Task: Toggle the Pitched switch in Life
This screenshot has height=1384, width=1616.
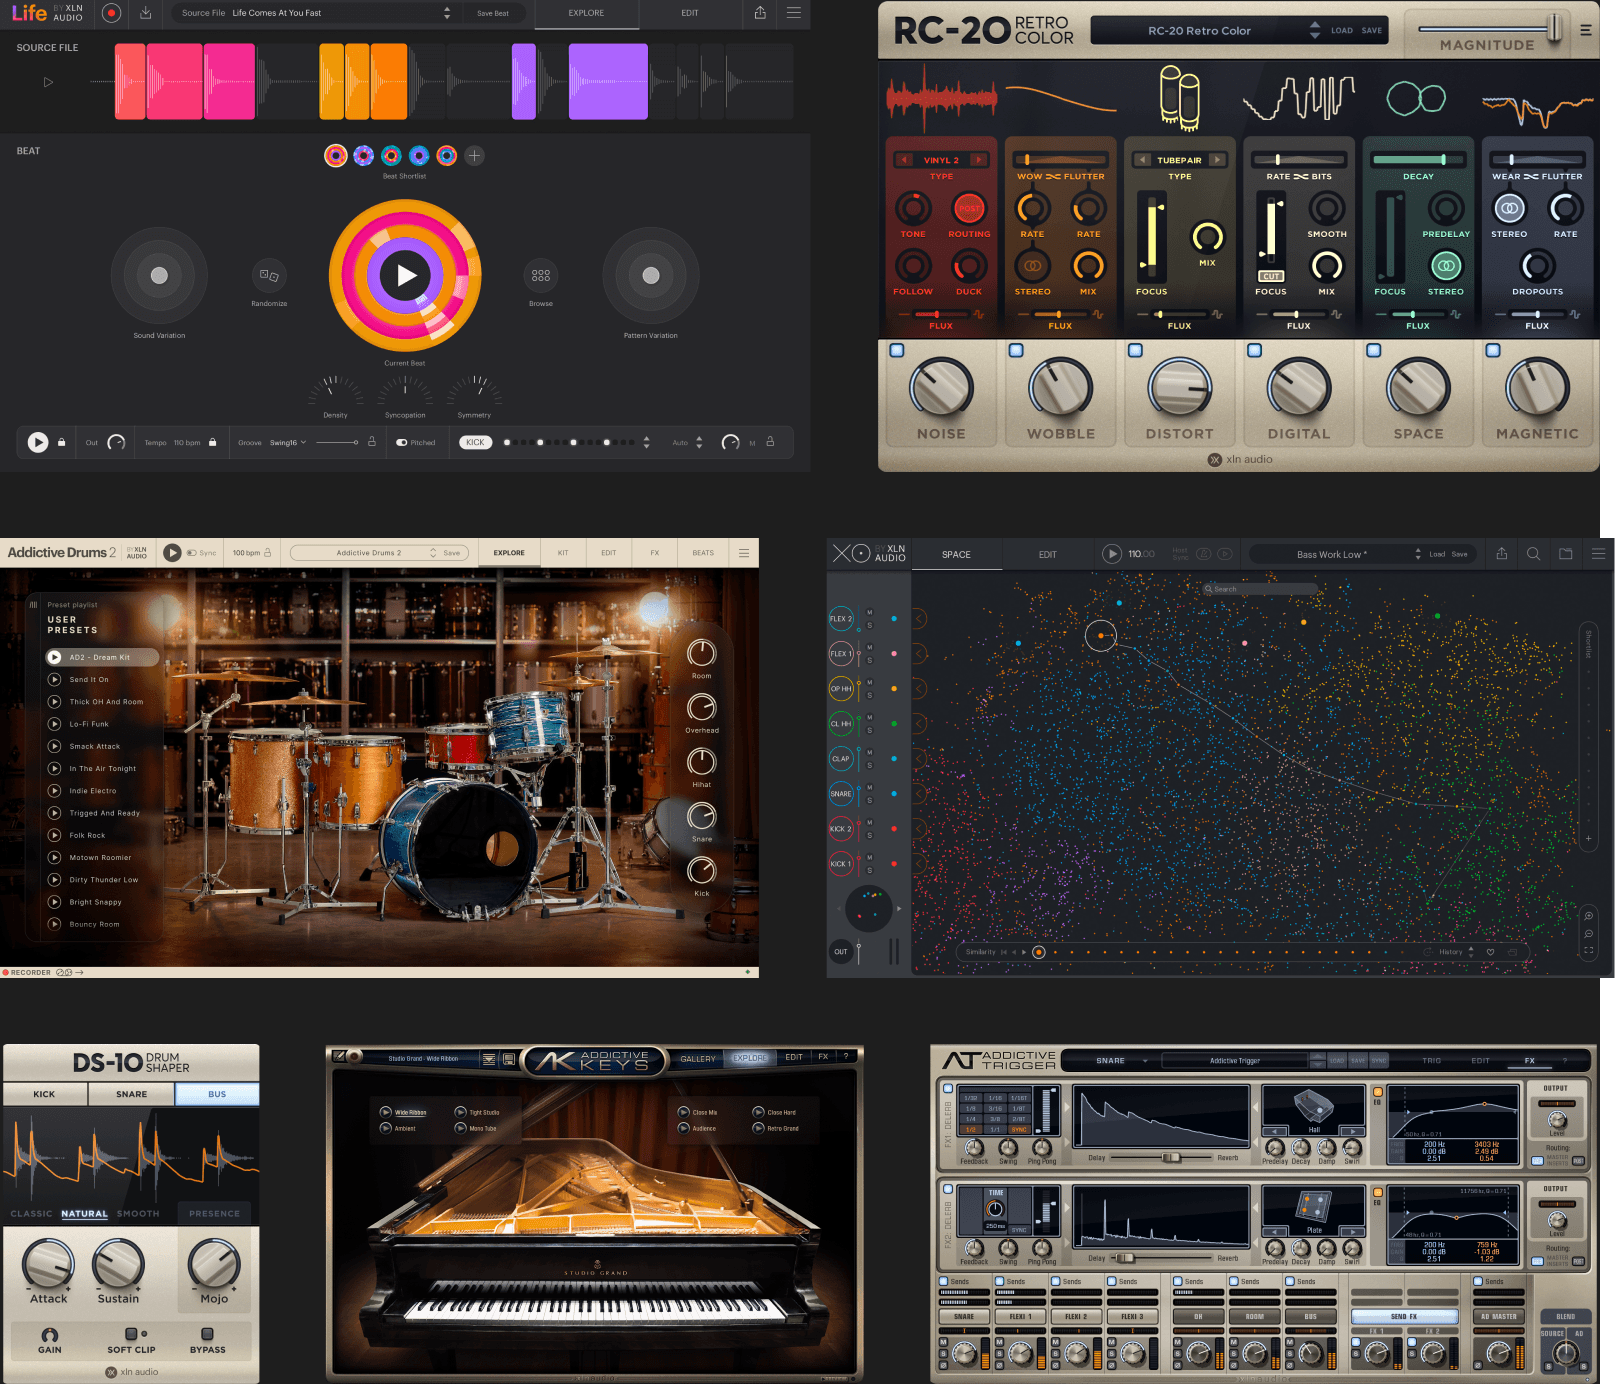Action: click(x=402, y=442)
